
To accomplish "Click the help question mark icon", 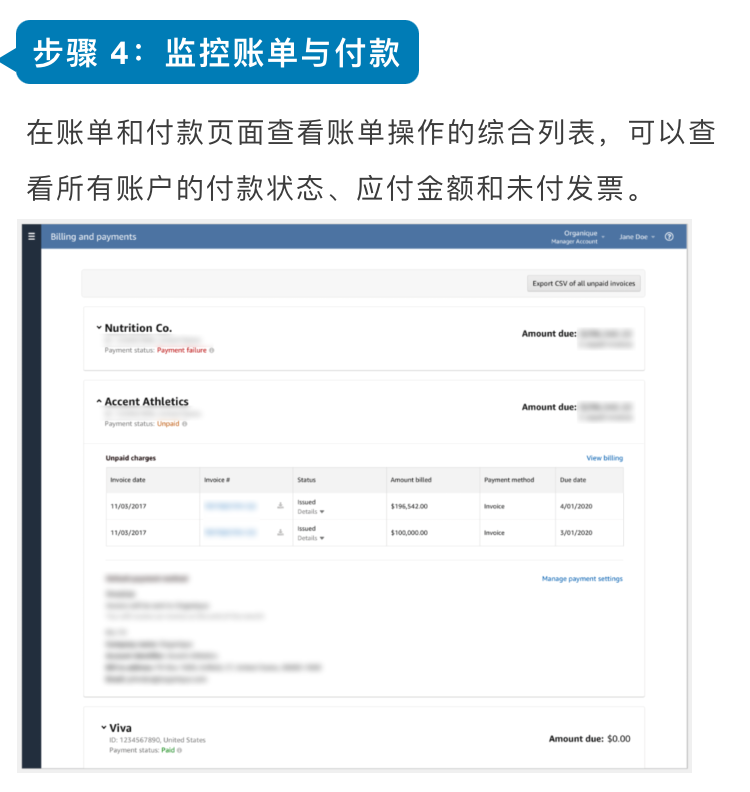I will click(x=669, y=236).
